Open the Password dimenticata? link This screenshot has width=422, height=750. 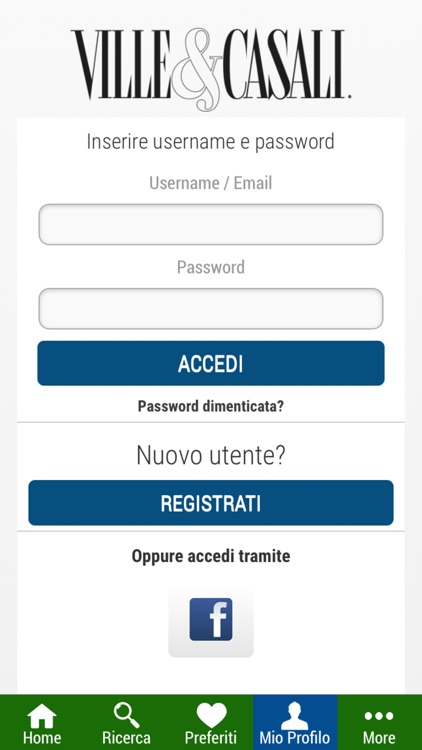pos(211,406)
